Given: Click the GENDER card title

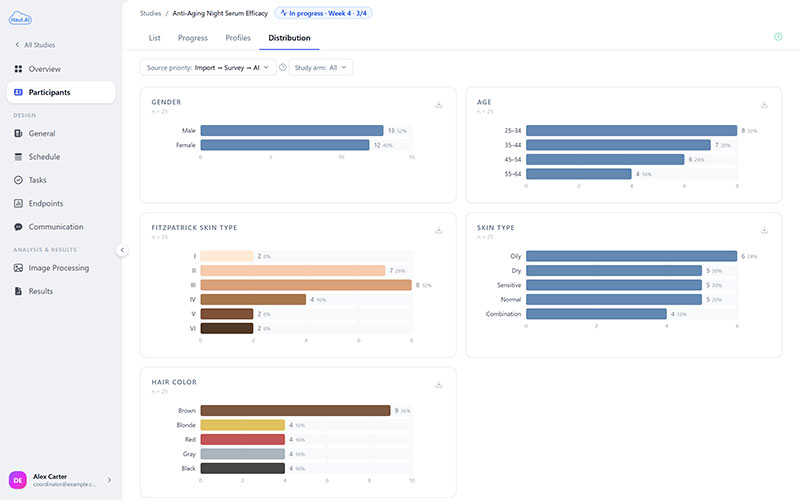Looking at the screenshot, I should point(166,102).
